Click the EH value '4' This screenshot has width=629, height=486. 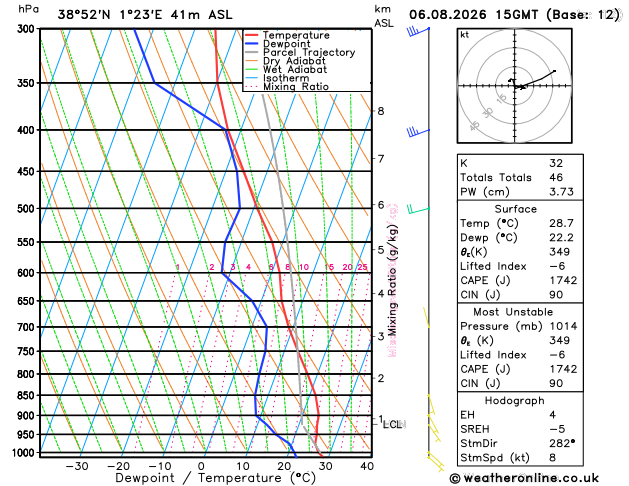pyautogui.click(x=552, y=415)
